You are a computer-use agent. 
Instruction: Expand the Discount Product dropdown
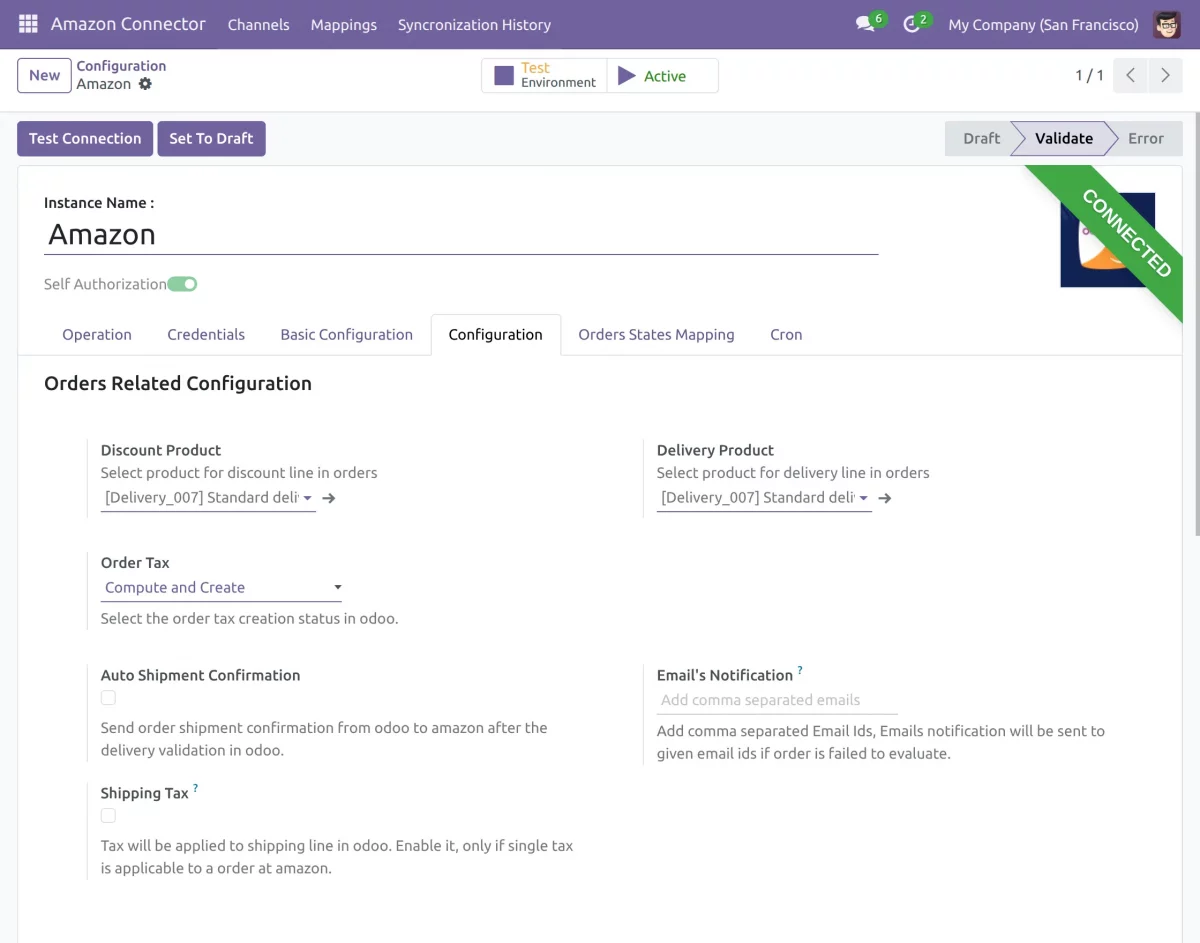307,498
